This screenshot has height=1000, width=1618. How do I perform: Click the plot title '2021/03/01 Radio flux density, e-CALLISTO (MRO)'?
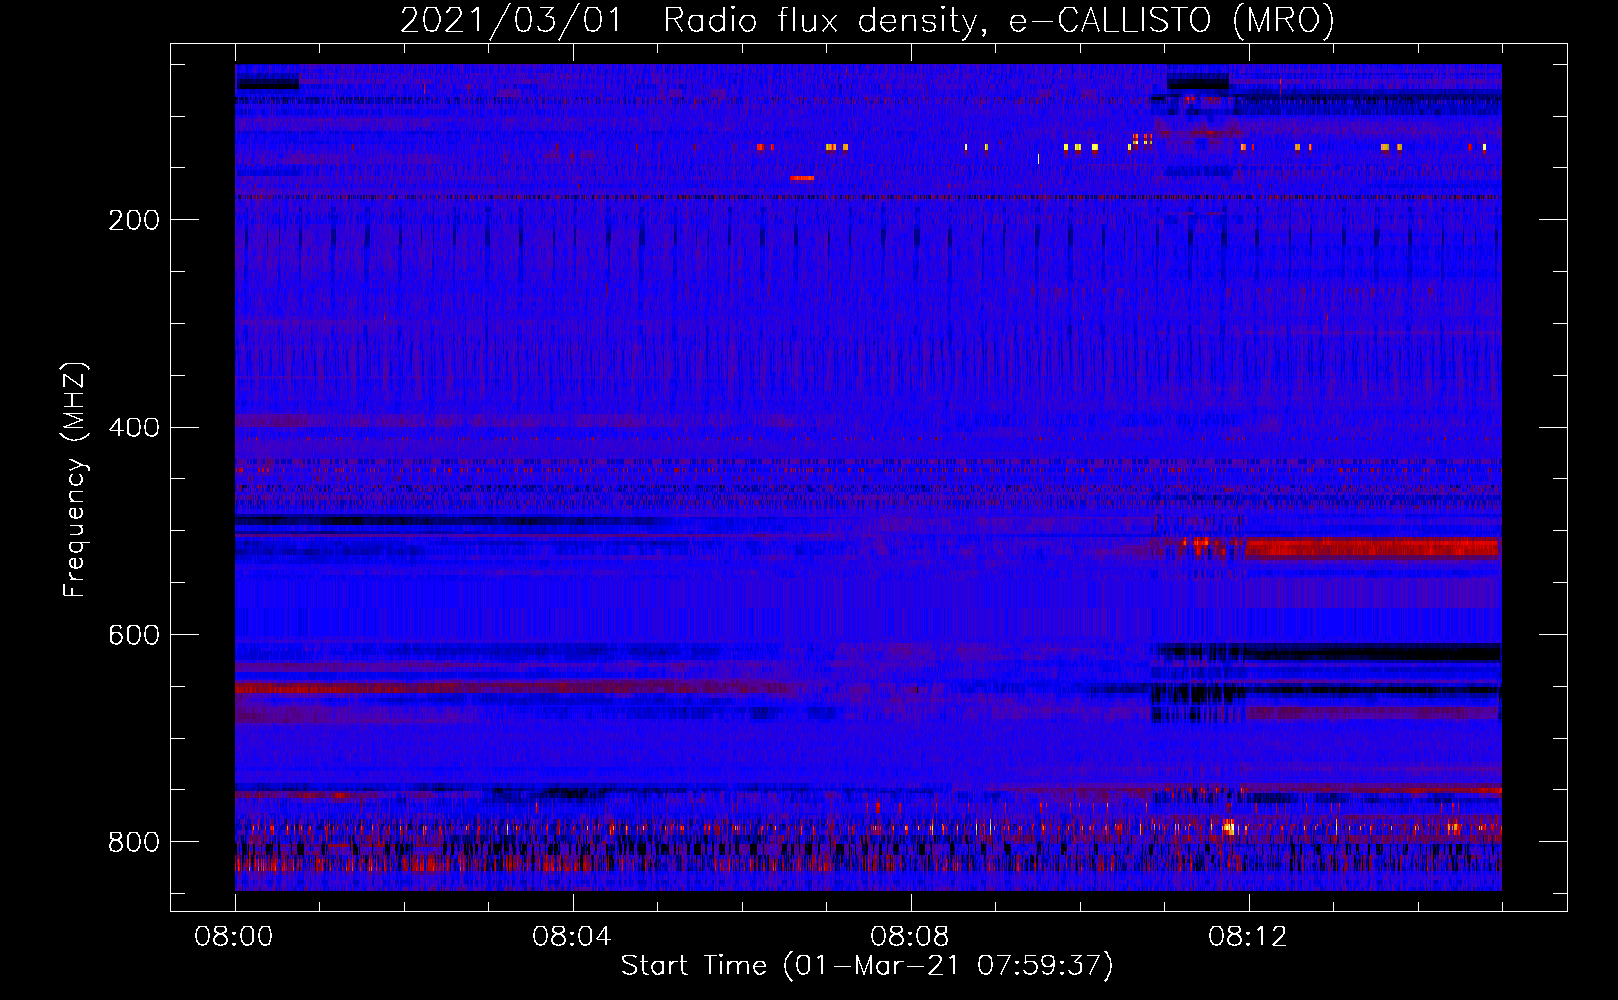click(867, 21)
